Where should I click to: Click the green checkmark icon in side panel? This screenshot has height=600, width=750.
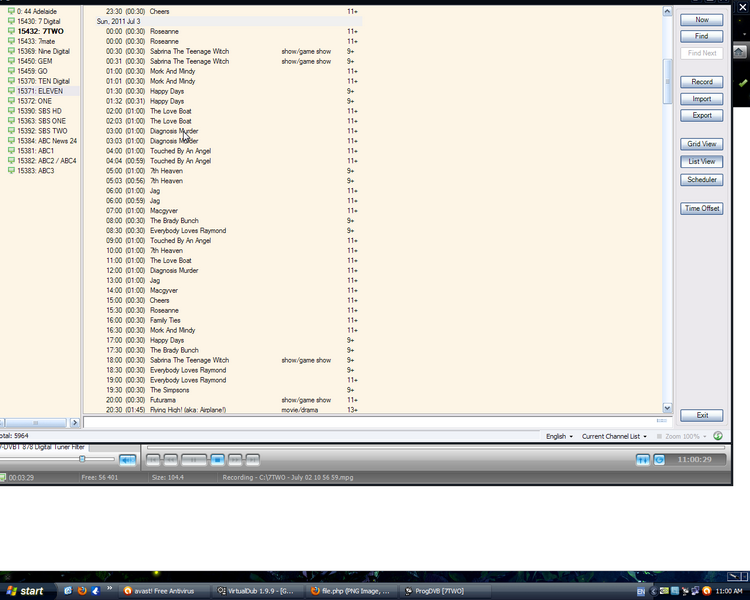click(742, 83)
